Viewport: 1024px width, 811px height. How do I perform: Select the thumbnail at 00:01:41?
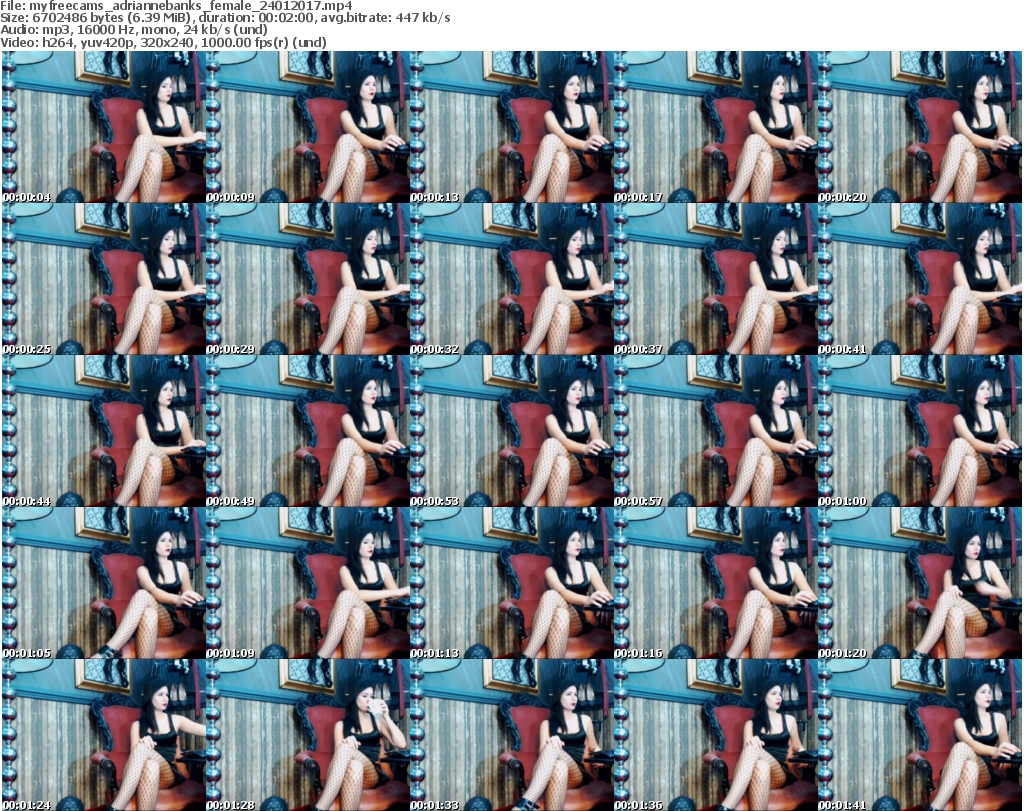click(x=919, y=735)
